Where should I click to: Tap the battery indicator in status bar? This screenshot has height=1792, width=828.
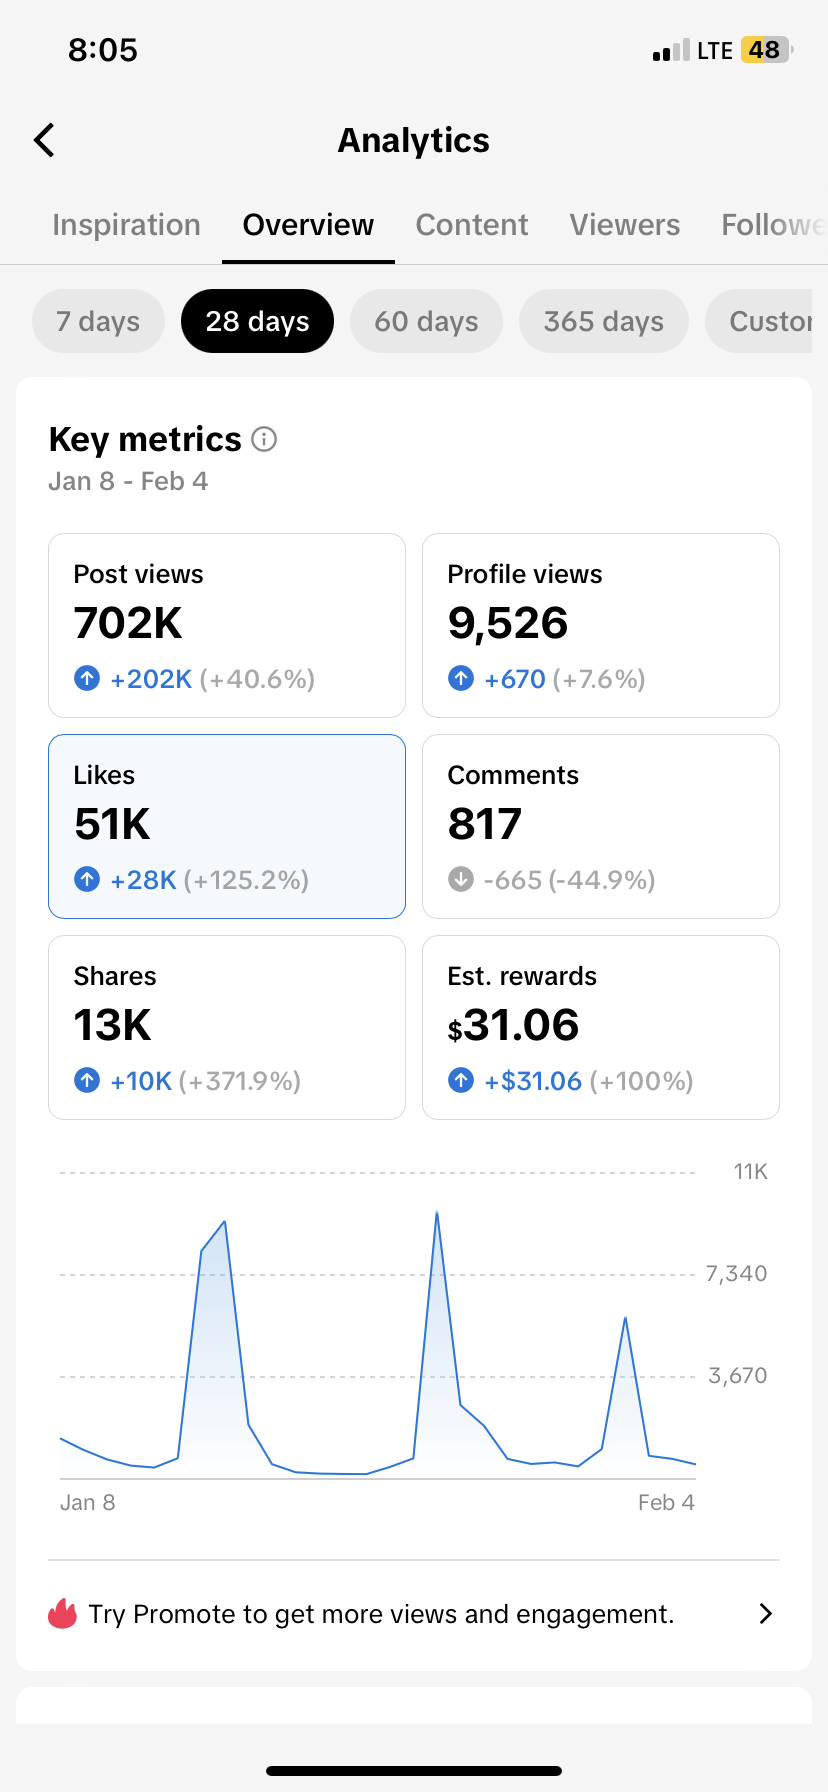(x=765, y=50)
